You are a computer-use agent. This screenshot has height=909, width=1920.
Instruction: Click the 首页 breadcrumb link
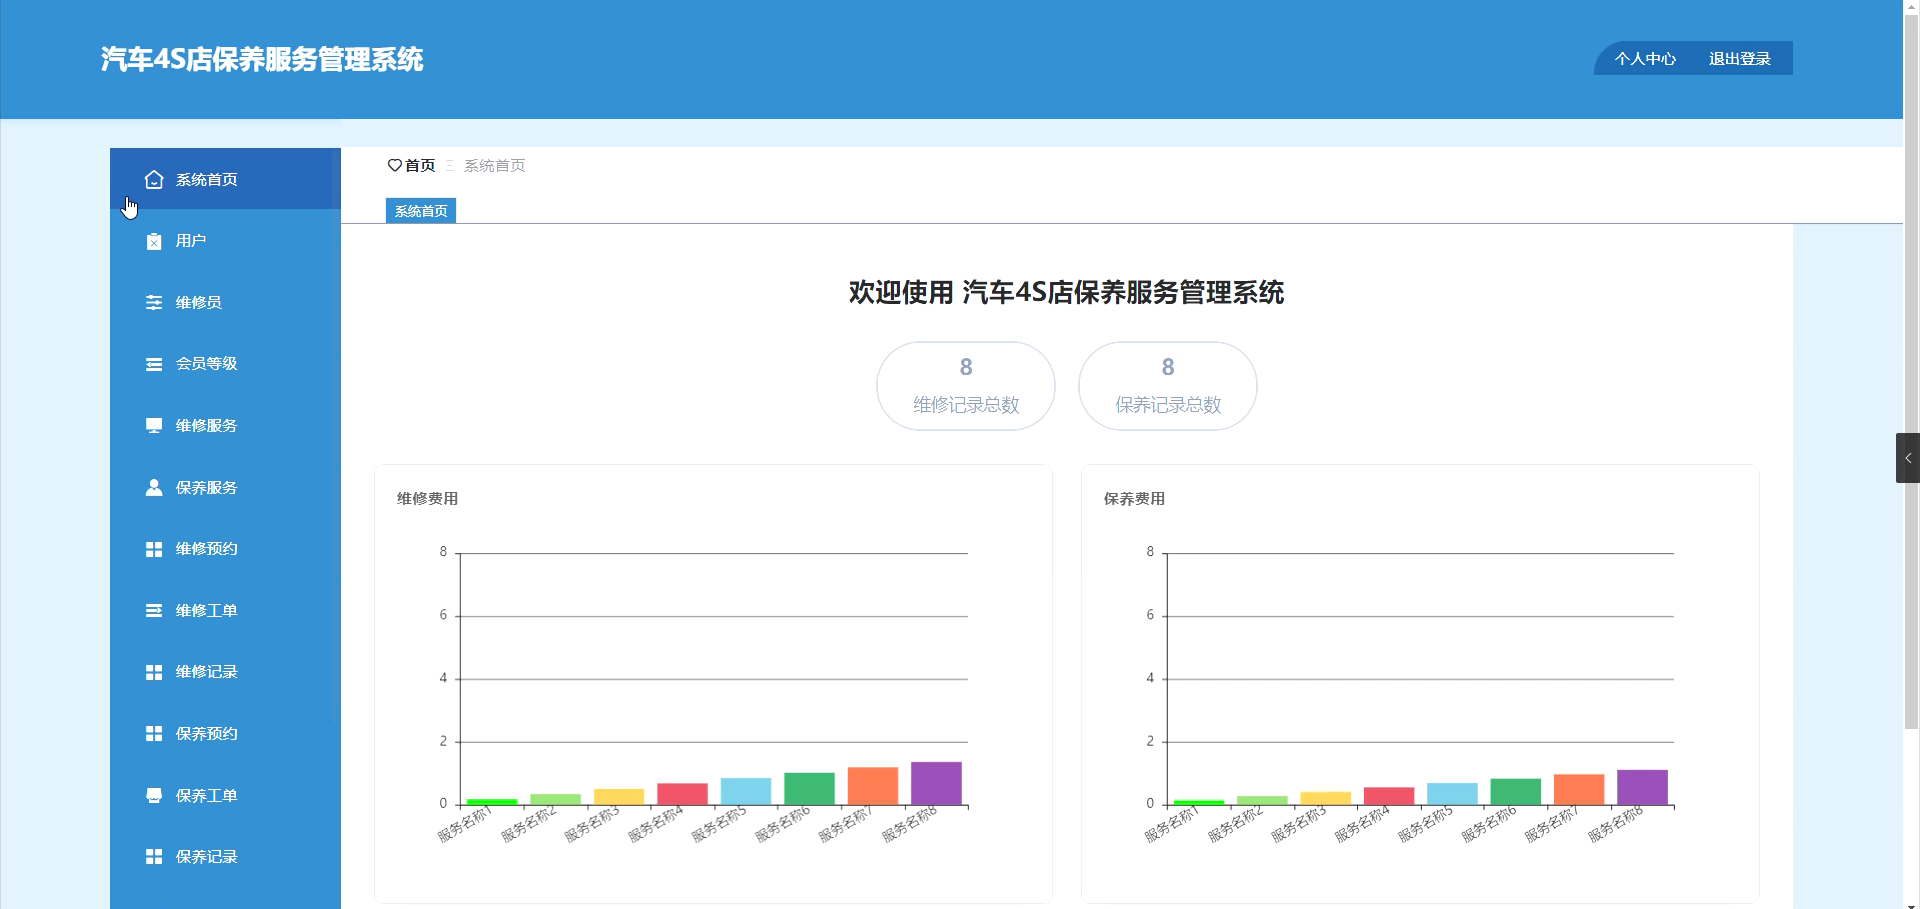click(420, 165)
